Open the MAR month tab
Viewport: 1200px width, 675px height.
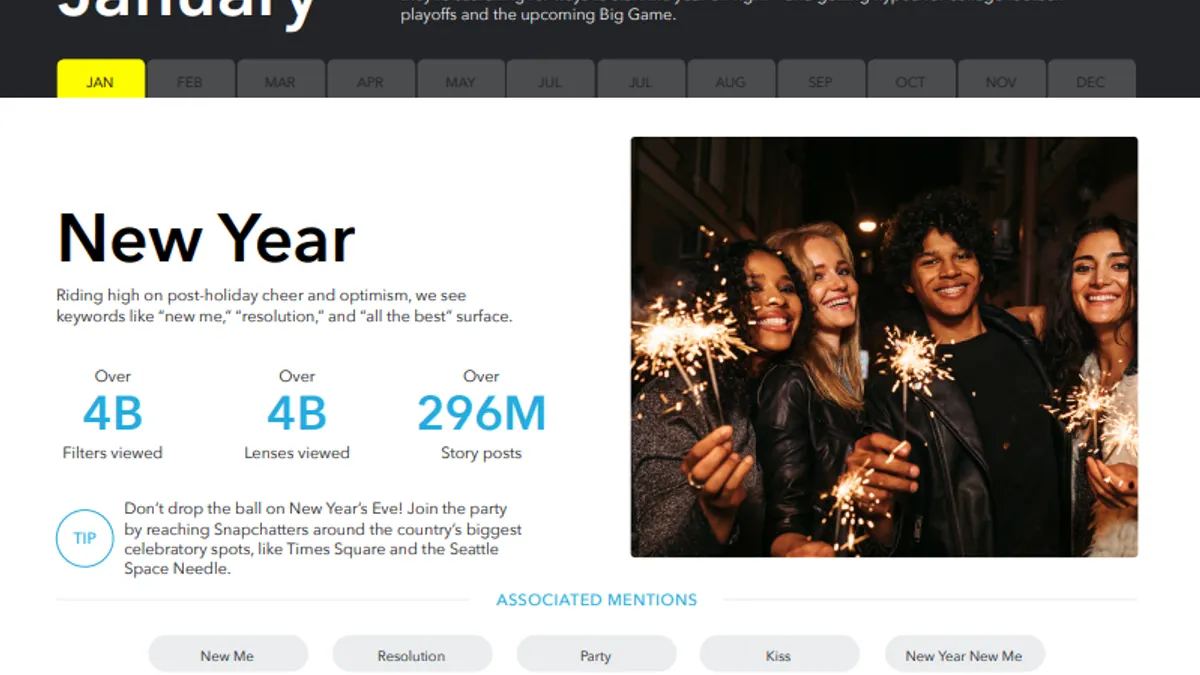tap(280, 79)
